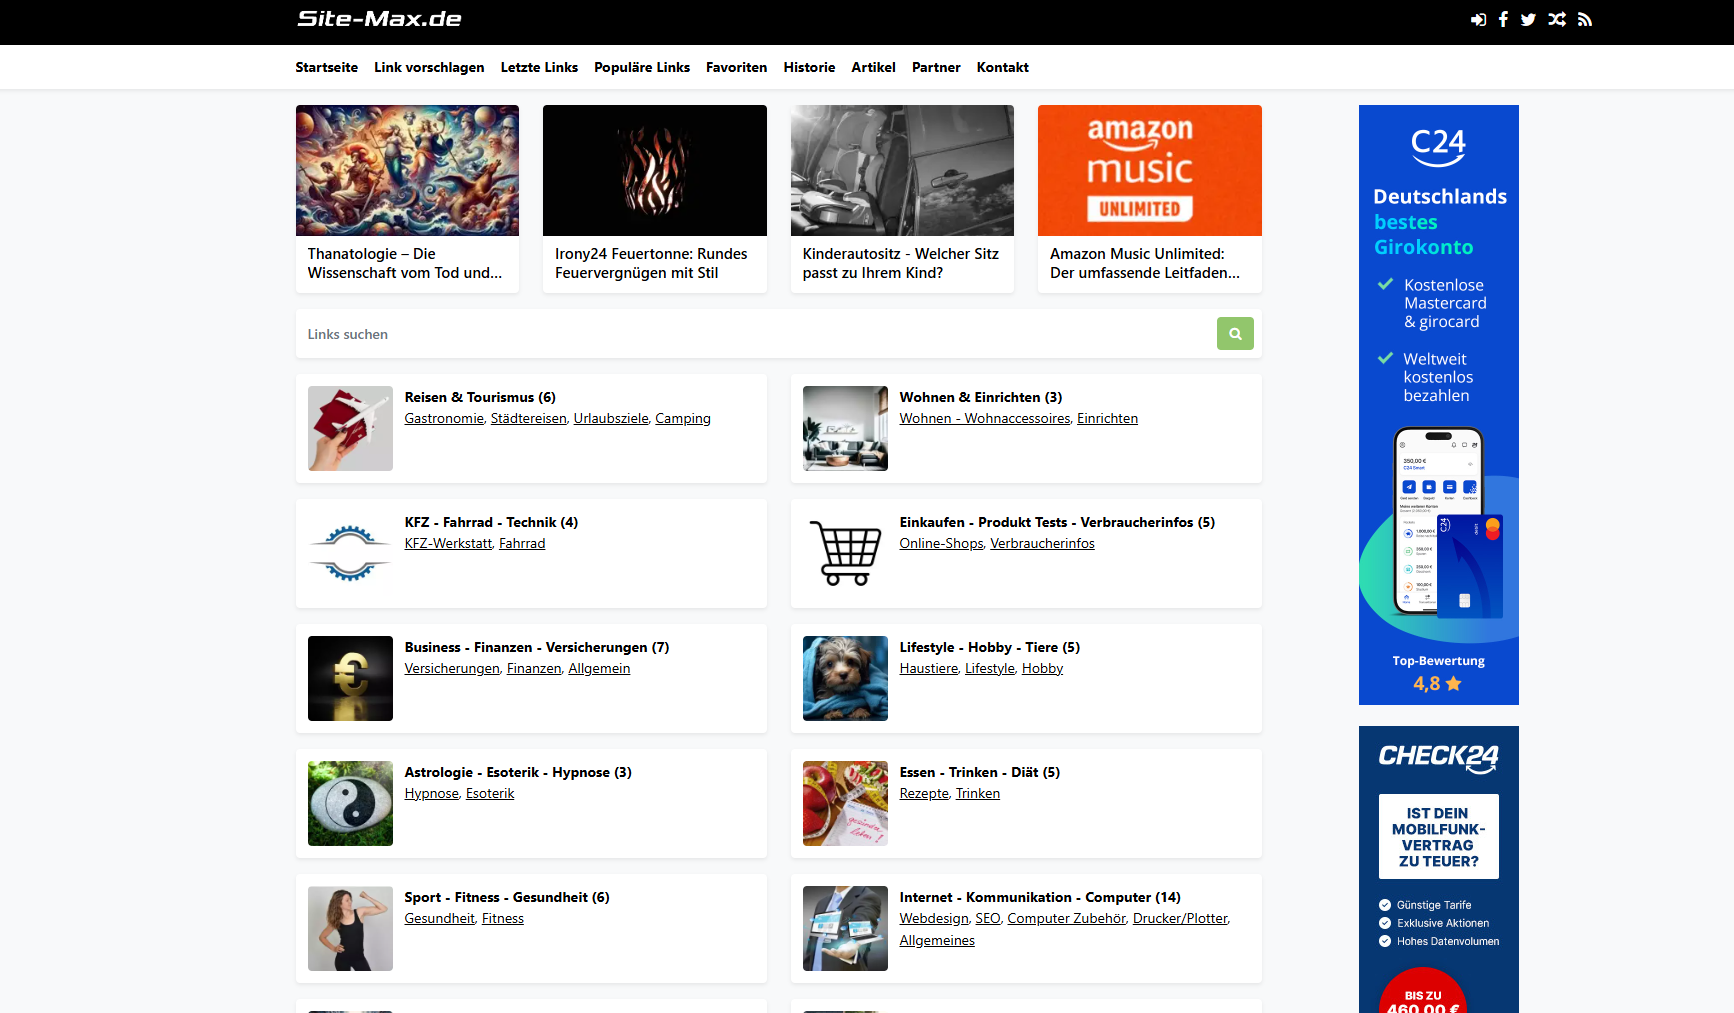Click the shuffle icon for a random link
The image size is (1734, 1013).
[x=1556, y=19]
